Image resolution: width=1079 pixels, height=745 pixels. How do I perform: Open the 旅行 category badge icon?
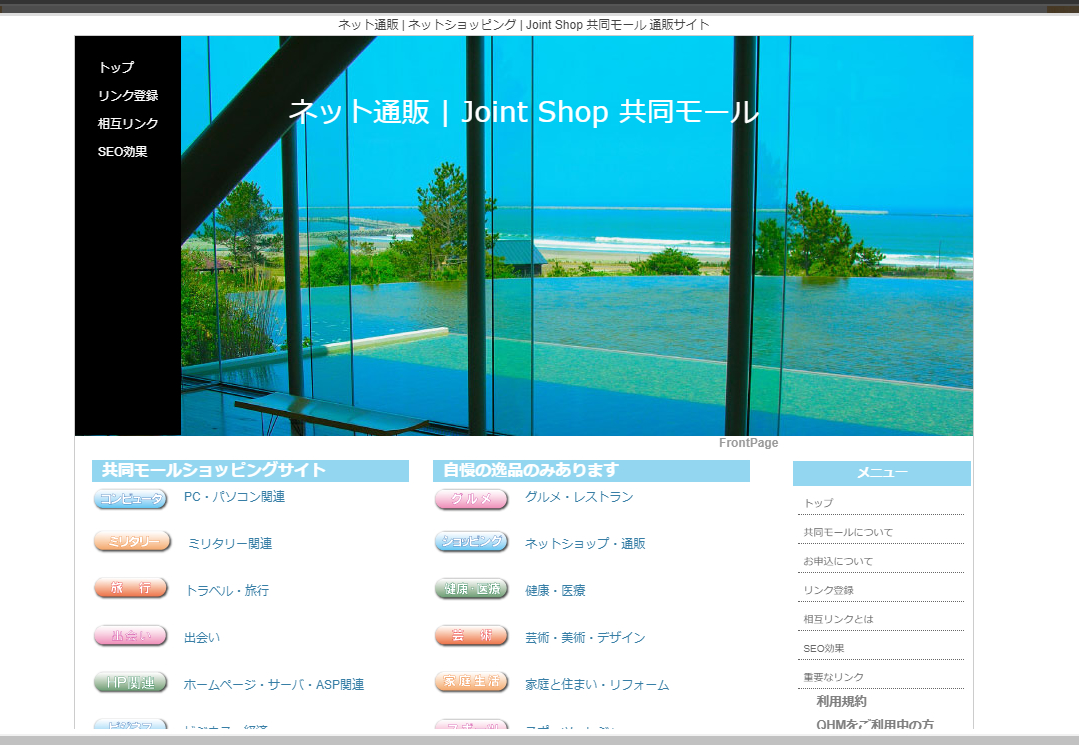point(130,589)
